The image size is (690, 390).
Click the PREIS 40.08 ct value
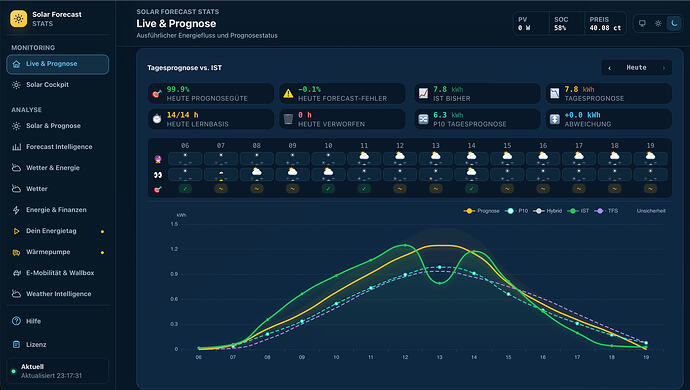pos(605,28)
